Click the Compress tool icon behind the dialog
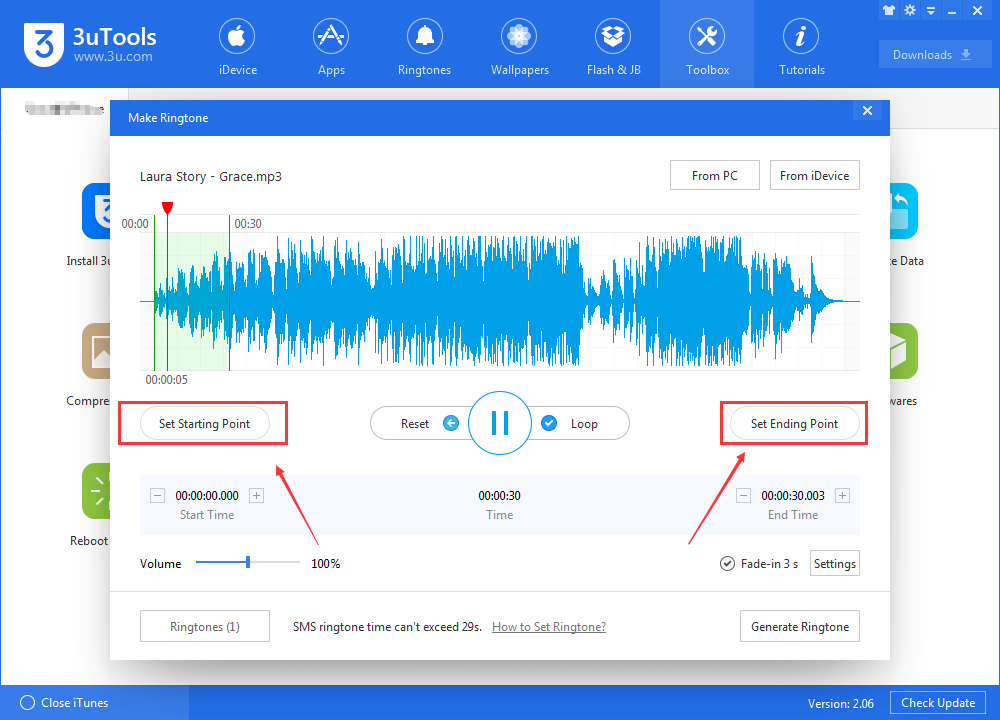 click(96, 351)
